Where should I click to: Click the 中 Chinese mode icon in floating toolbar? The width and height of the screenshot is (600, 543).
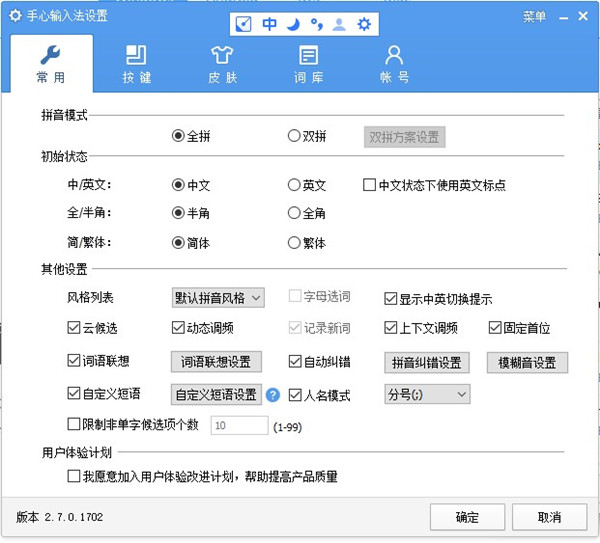click(x=270, y=23)
